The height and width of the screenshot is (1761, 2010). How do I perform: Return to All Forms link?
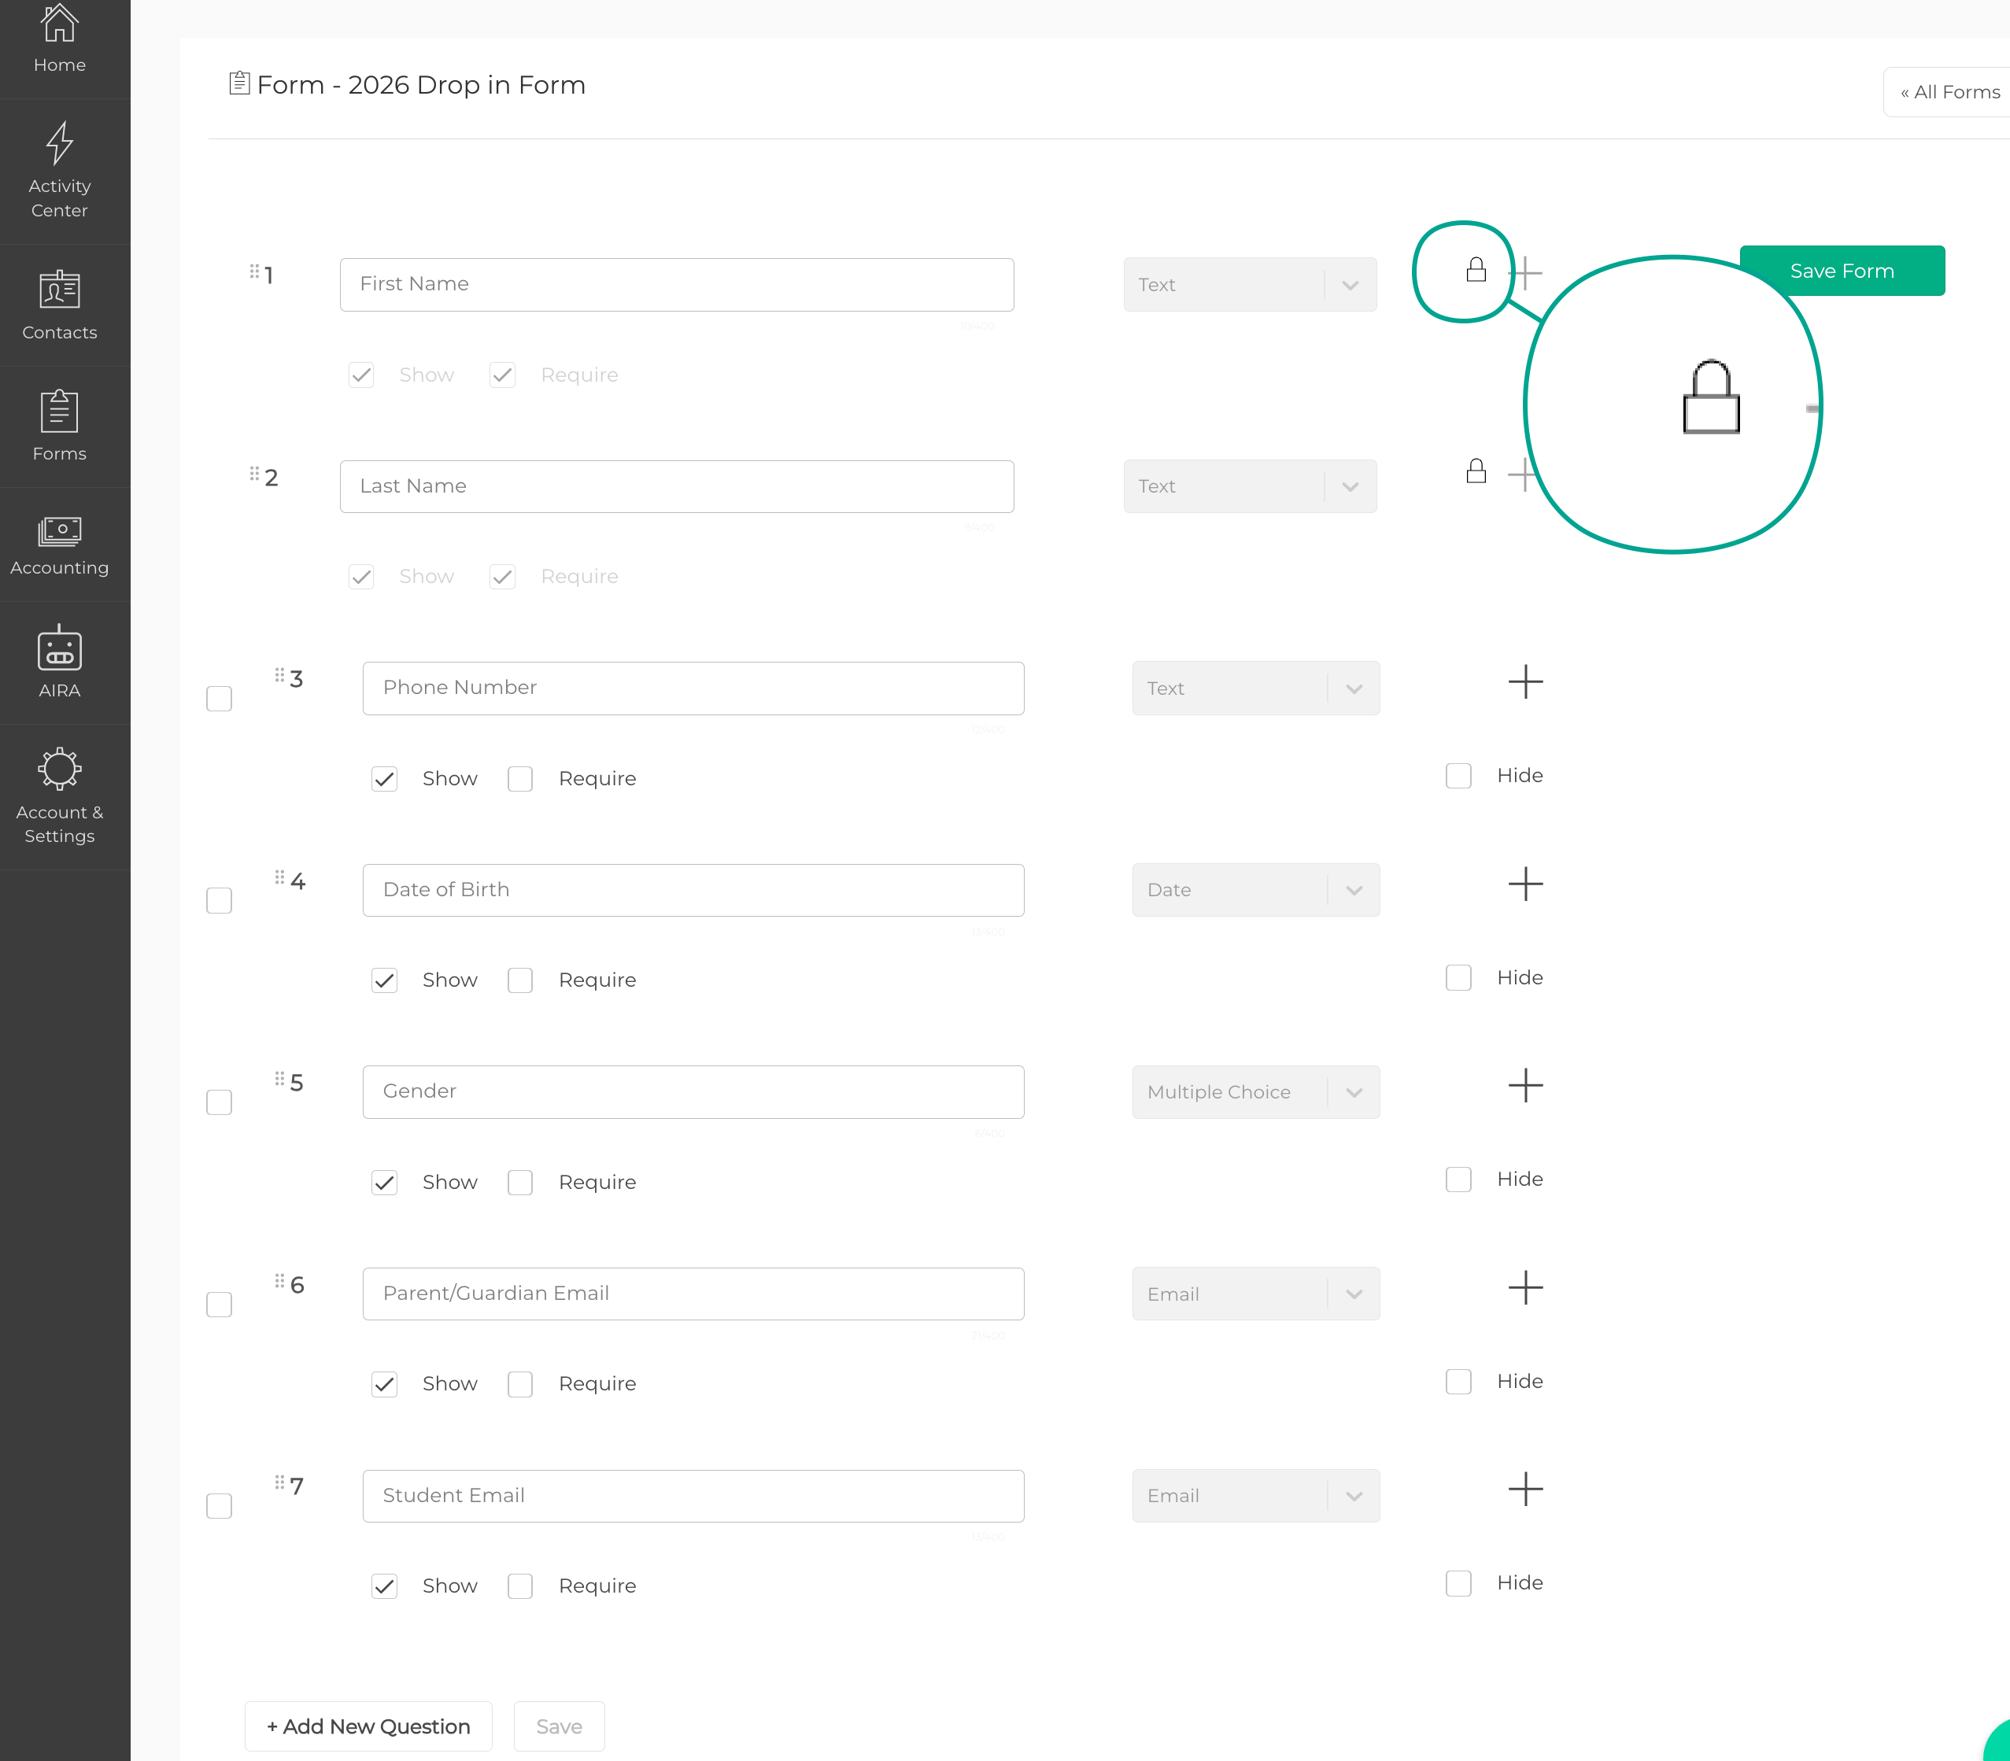(x=1949, y=92)
